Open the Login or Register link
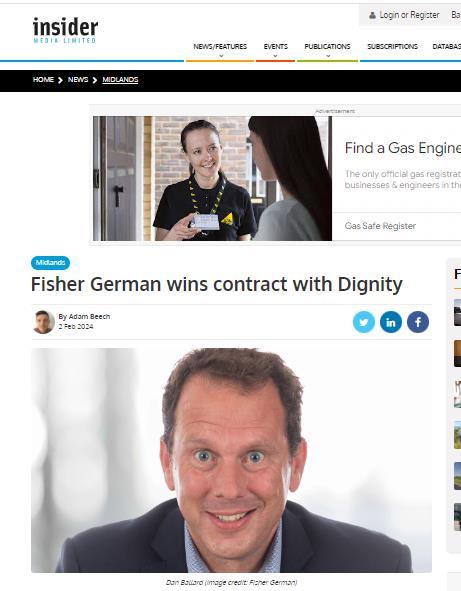Viewport: 461px width, 591px height. (409, 15)
